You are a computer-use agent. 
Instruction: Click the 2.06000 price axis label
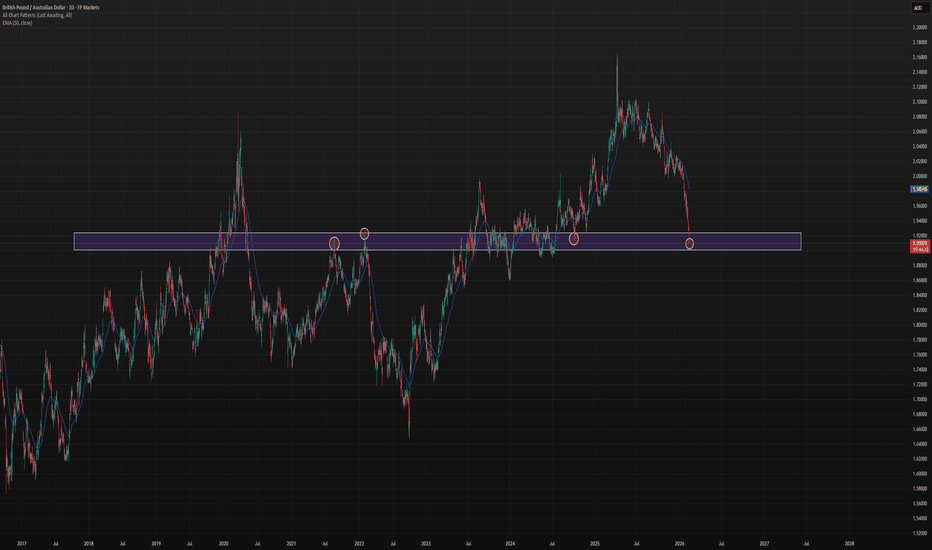point(920,131)
